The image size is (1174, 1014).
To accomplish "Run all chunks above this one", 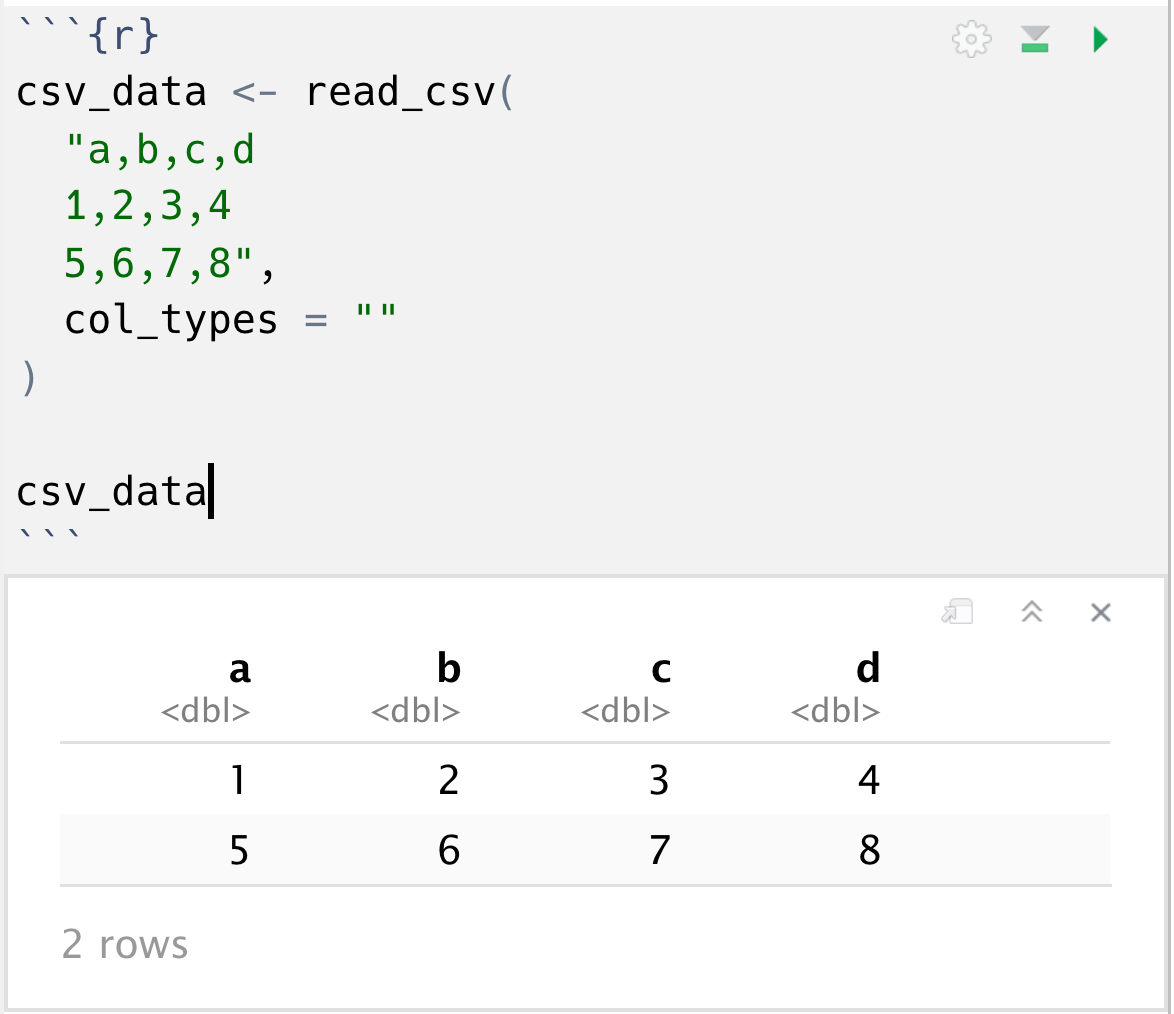I will click(x=1035, y=39).
